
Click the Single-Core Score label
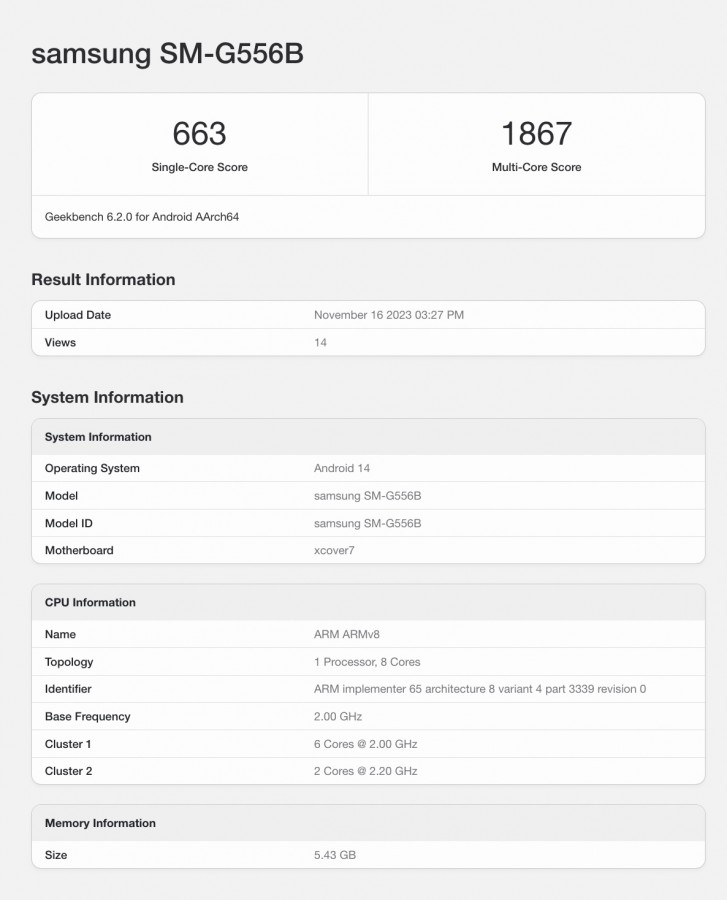[199, 167]
